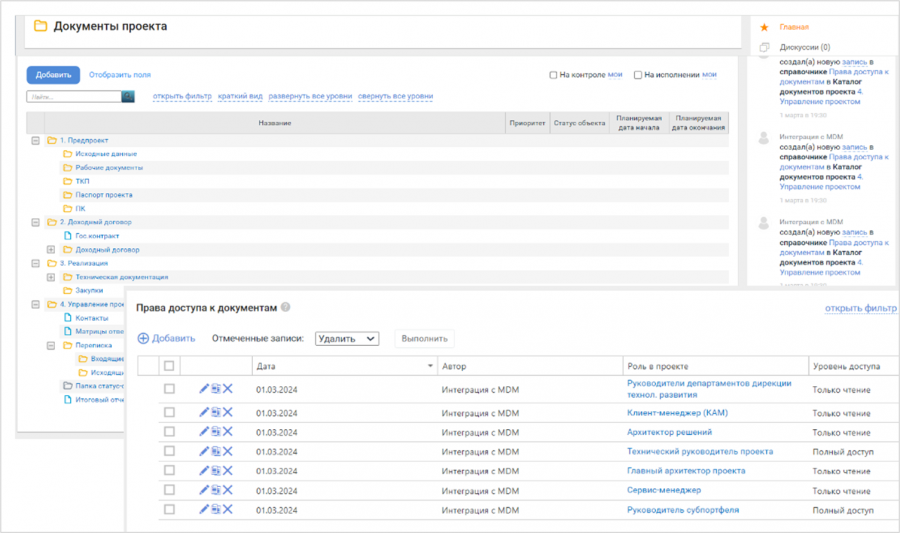Copy the Сервис-менеджер access record

coord(216,490)
